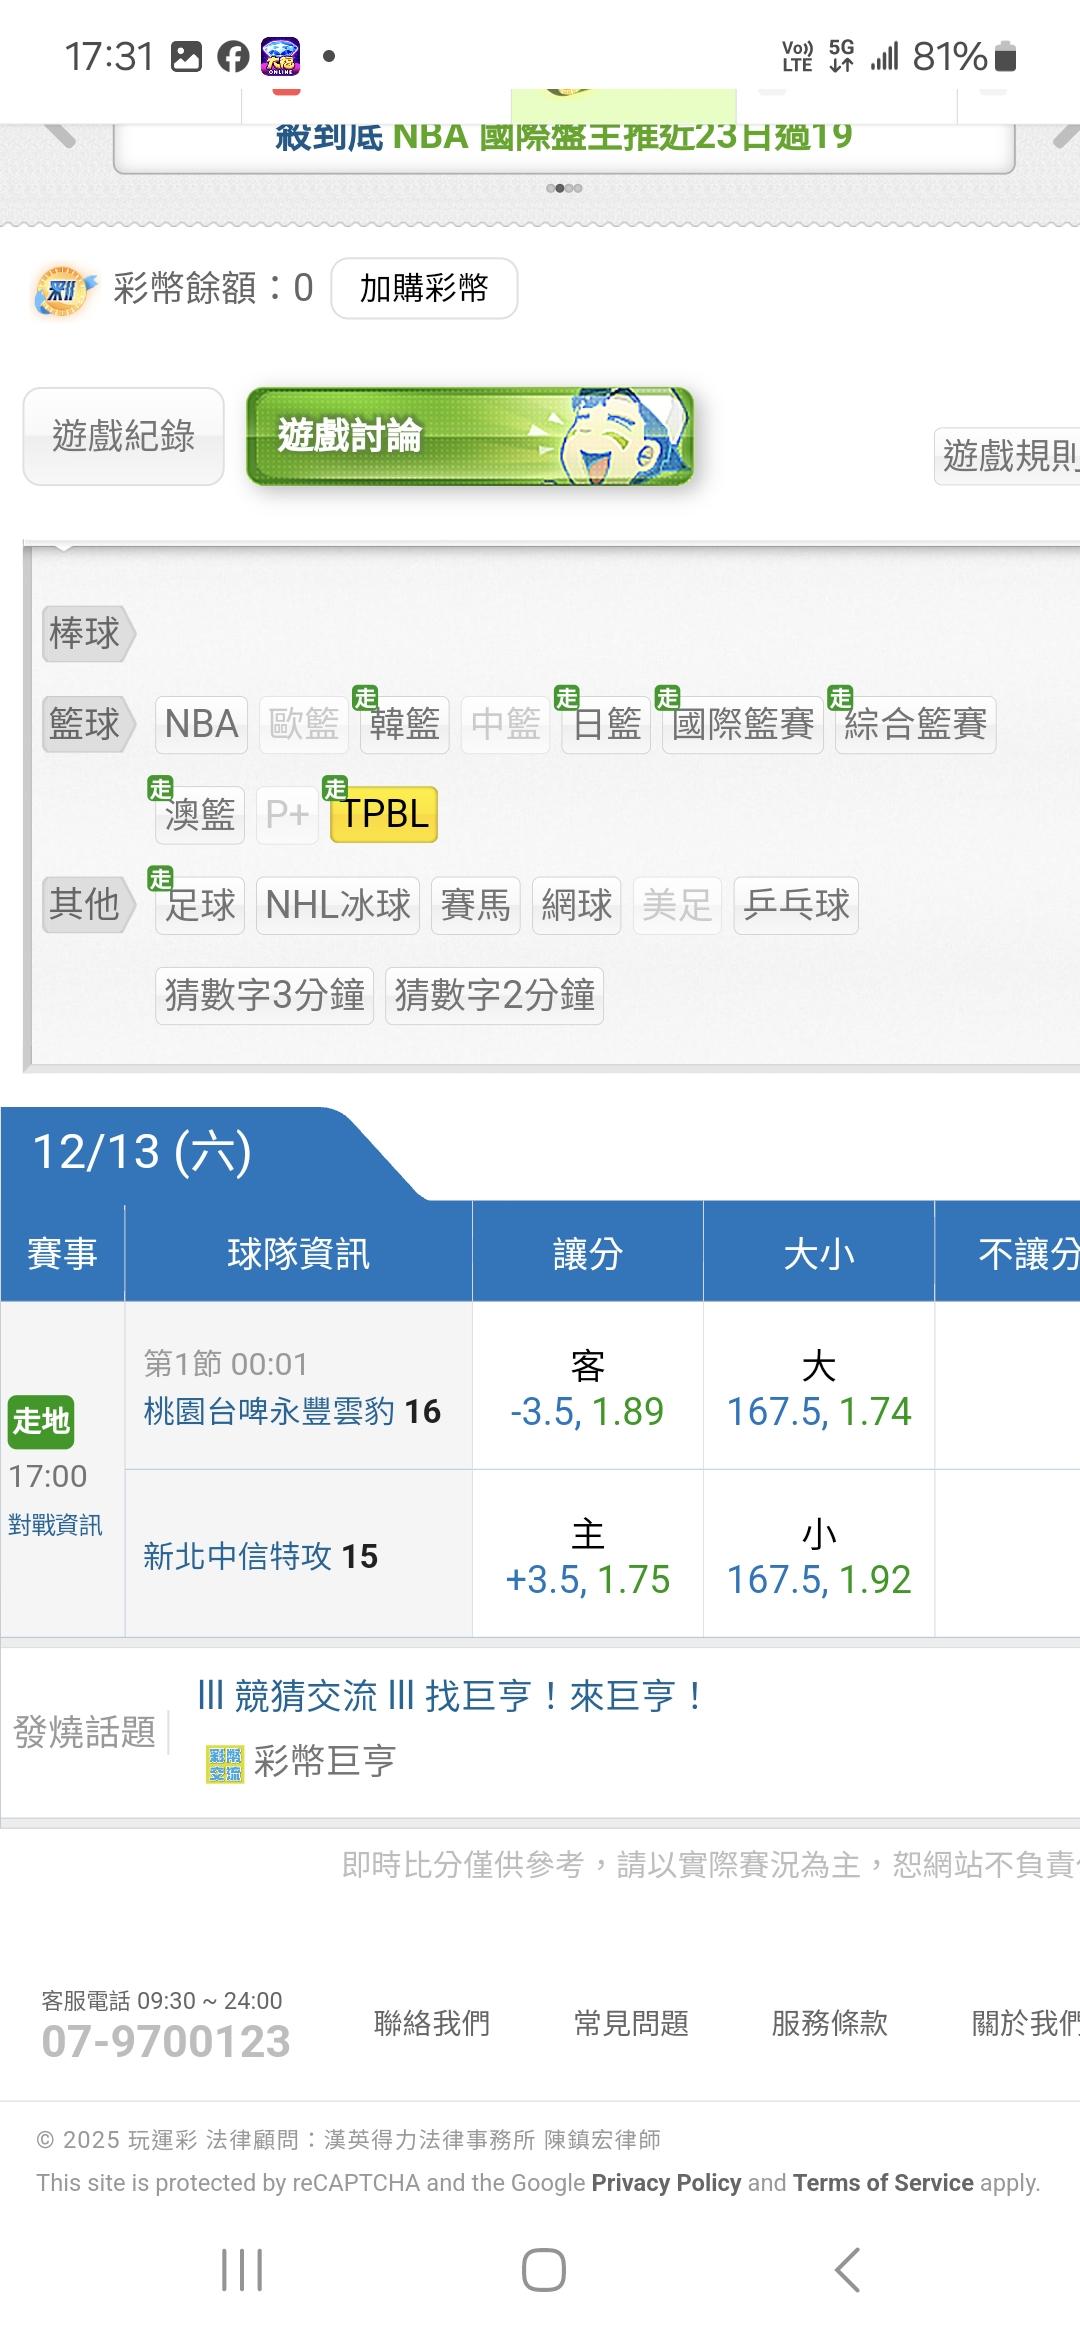The height and width of the screenshot is (2340, 1080).
Task: Open the 遊戲討論 tab
Action: [x=469, y=436]
